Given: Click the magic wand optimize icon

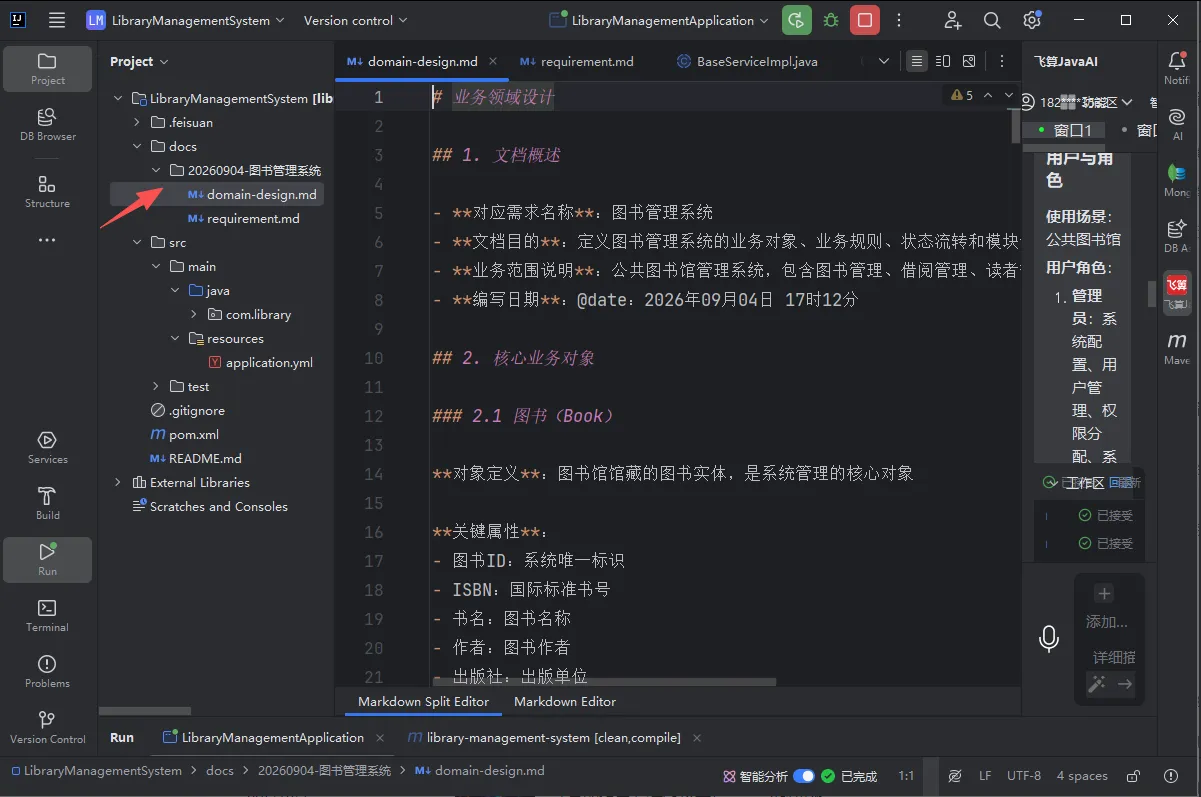Looking at the screenshot, I should (x=1097, y=684).
